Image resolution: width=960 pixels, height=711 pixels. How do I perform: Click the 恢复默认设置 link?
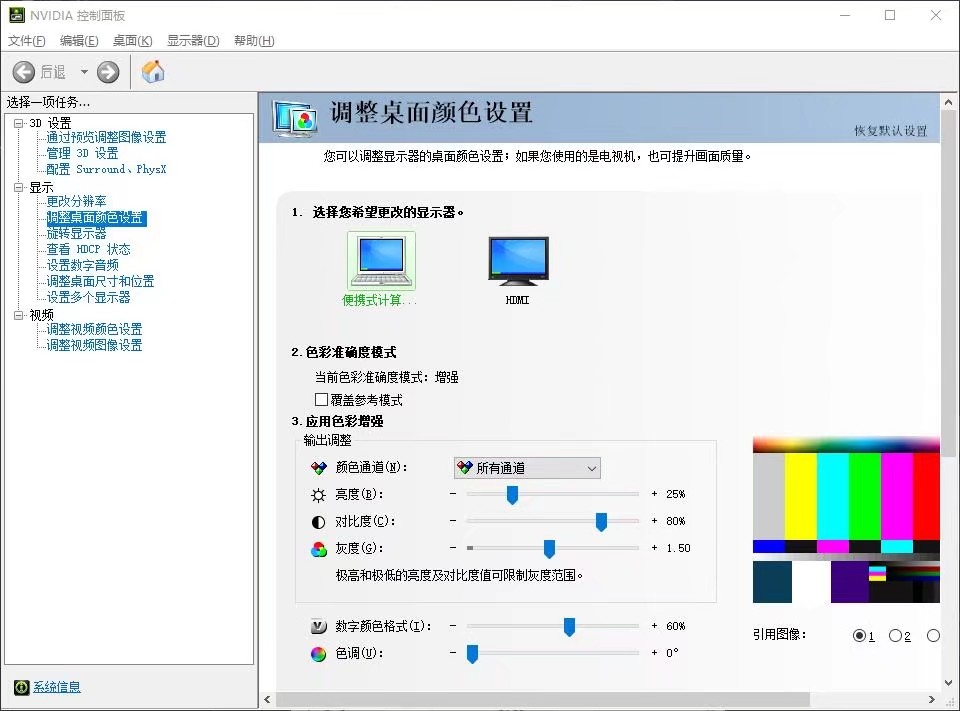click(x=891, y=130)
